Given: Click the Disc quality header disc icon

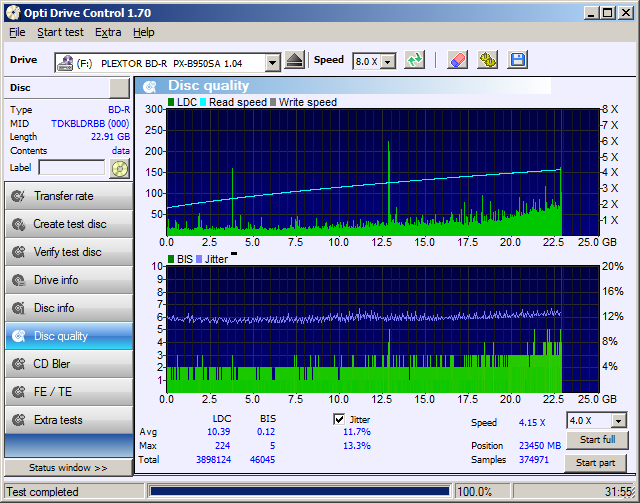Looking at the screenshot, I should pos(150,86).
